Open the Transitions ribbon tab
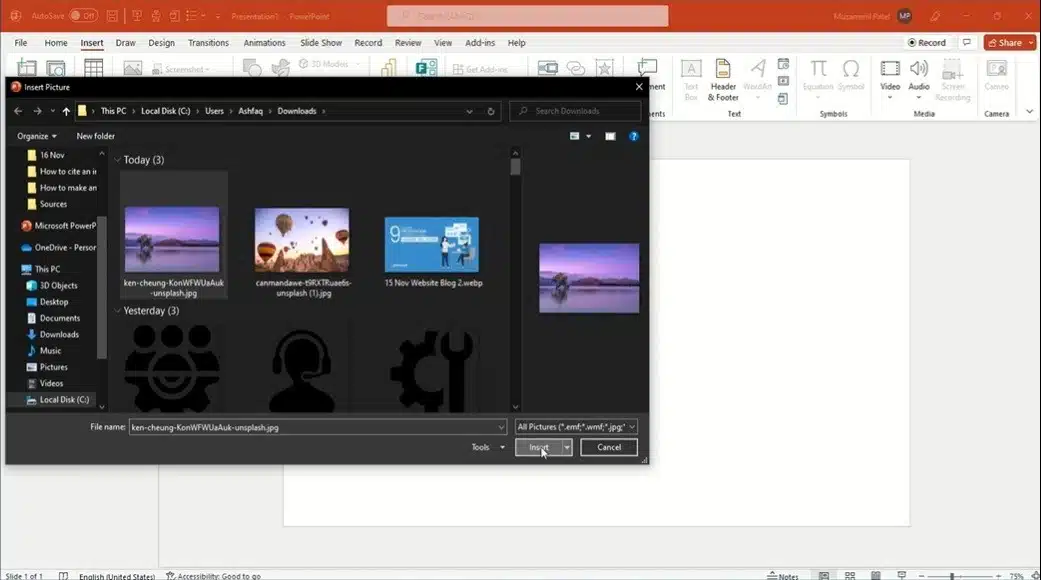Viewport: 1041px width, 580px height. [x=208, y=43]
